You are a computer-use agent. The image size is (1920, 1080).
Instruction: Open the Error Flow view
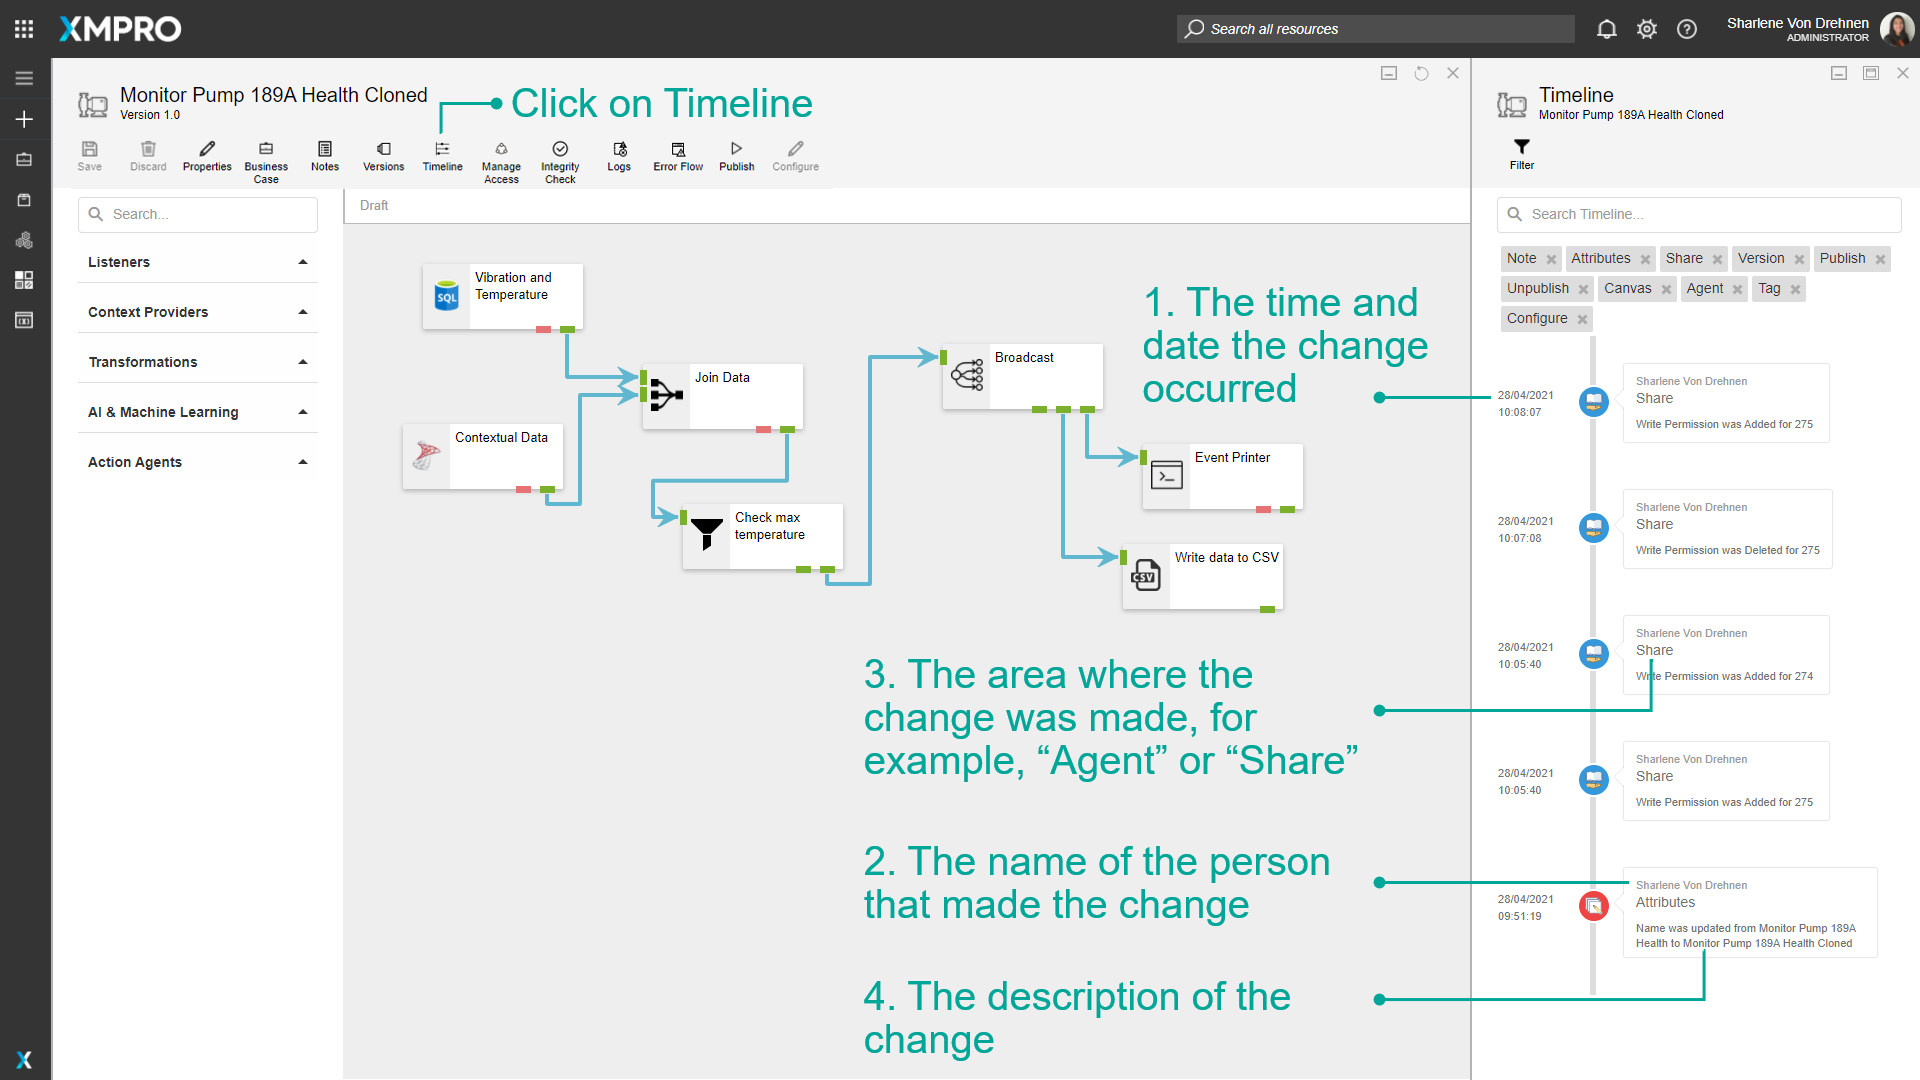[x=678, y=157]
